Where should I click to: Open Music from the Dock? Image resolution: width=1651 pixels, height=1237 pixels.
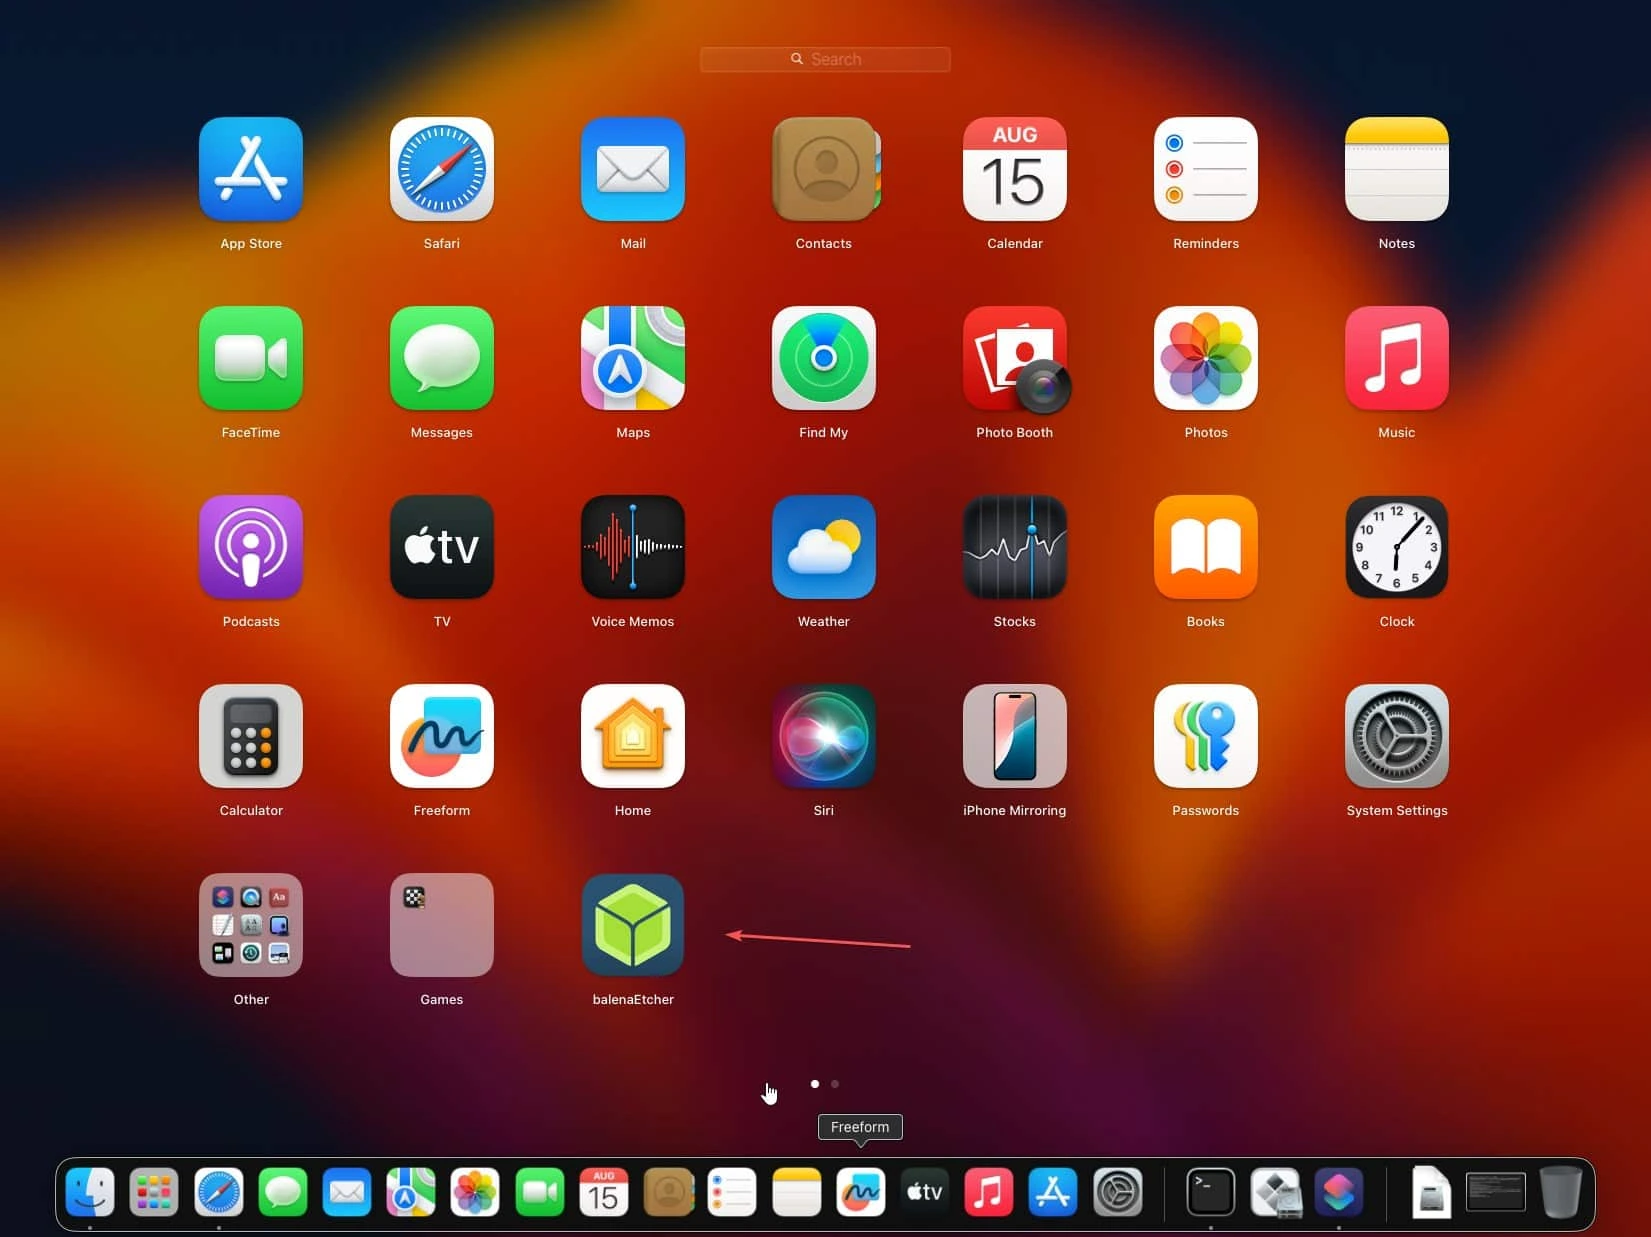click(x=989, y=1192)
